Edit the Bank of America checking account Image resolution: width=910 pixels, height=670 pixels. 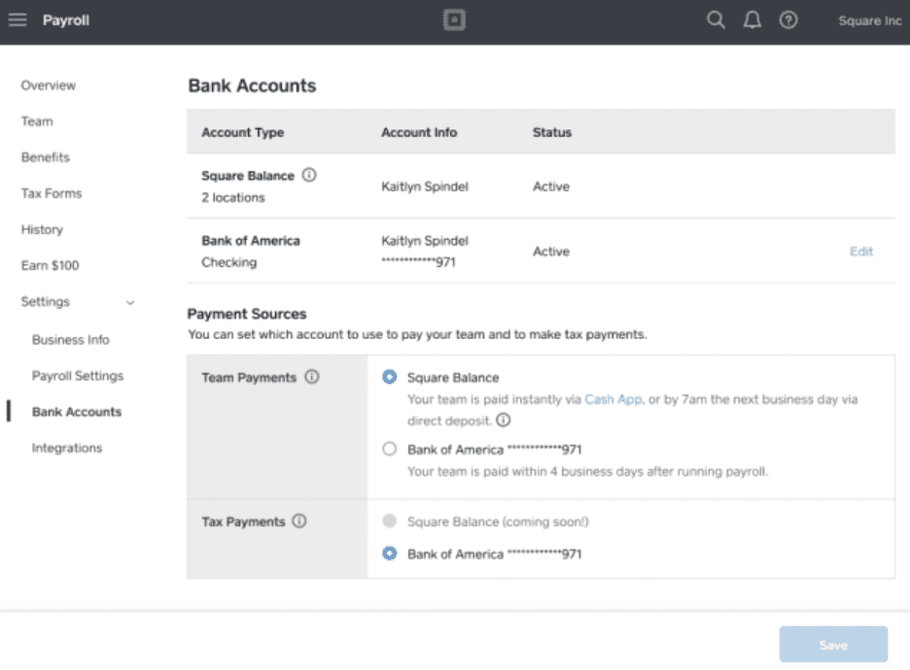point(861,251)
